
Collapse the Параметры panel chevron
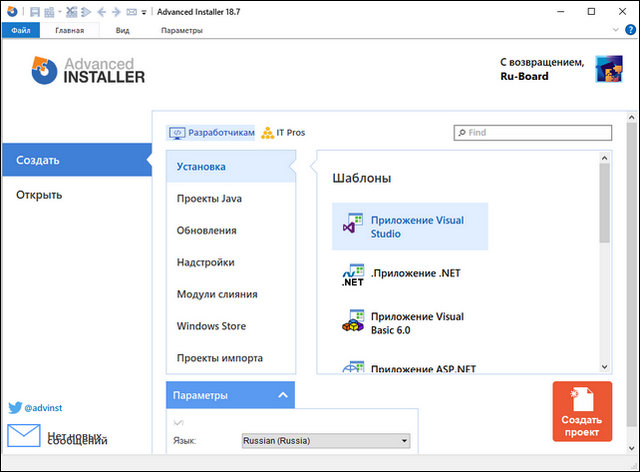282,396
